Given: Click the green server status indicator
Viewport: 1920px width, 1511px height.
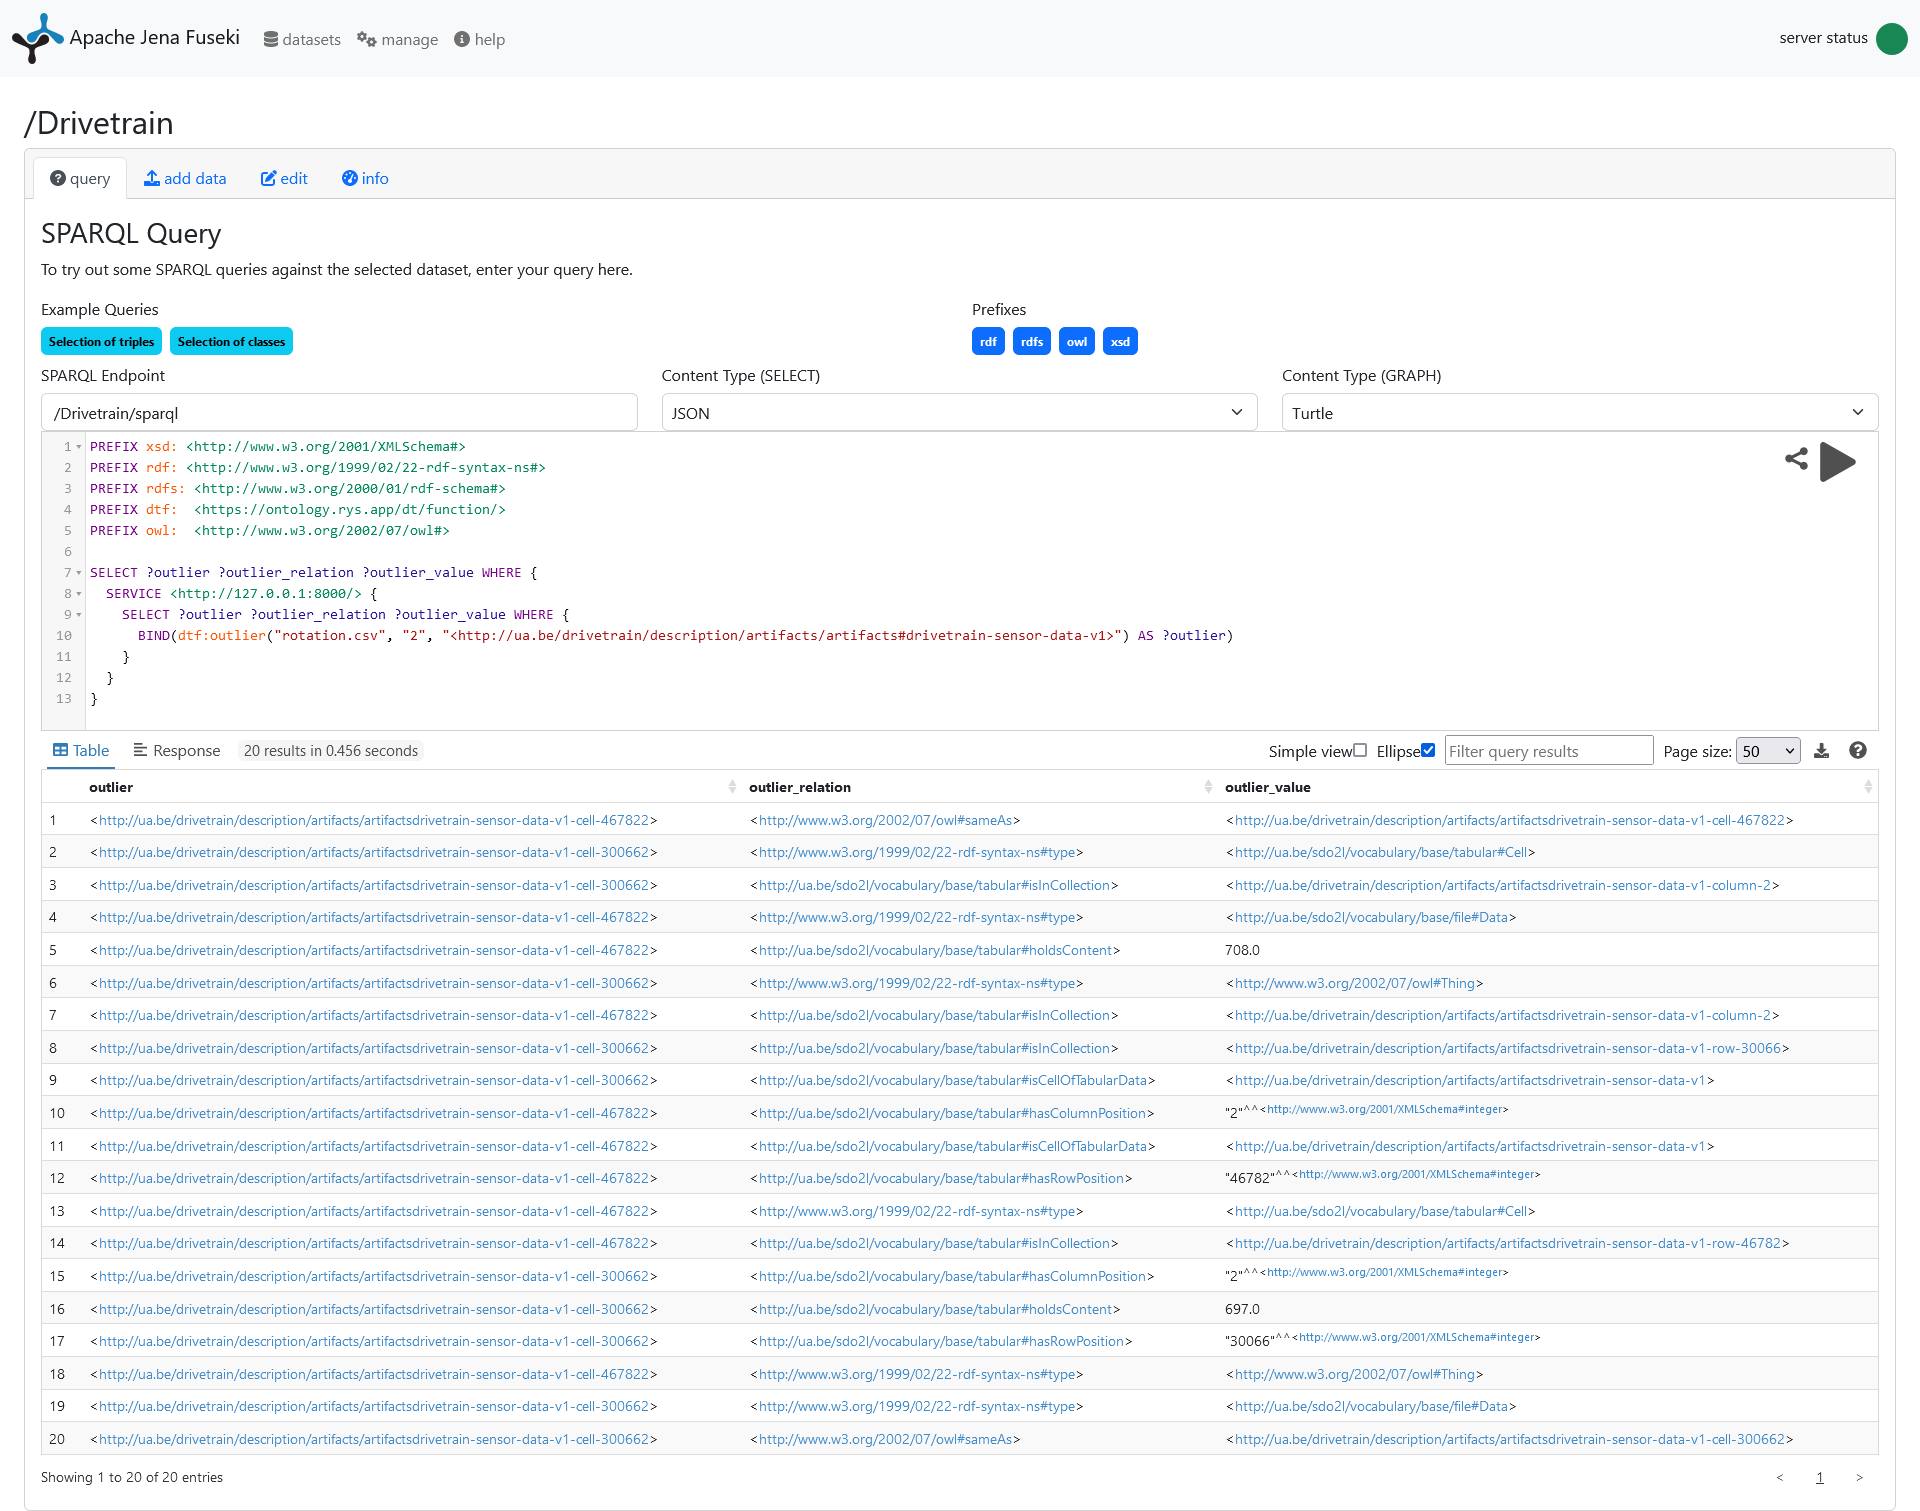Looking at the screenshot, I should pos(1891,38).
